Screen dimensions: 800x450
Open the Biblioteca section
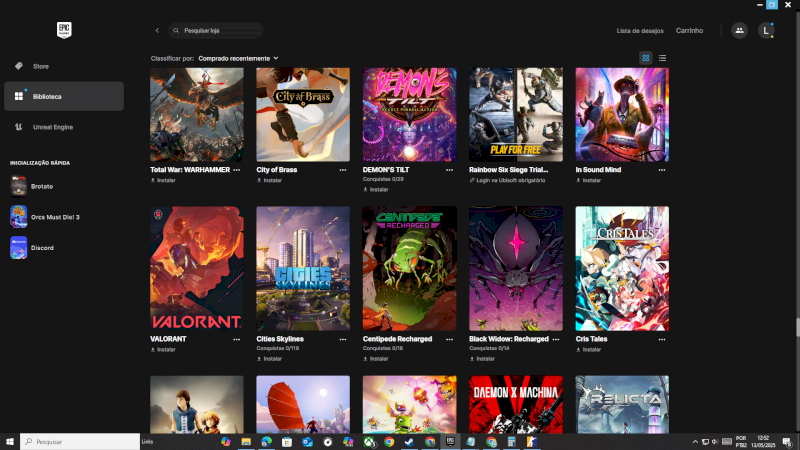click(x=64, y=96)
